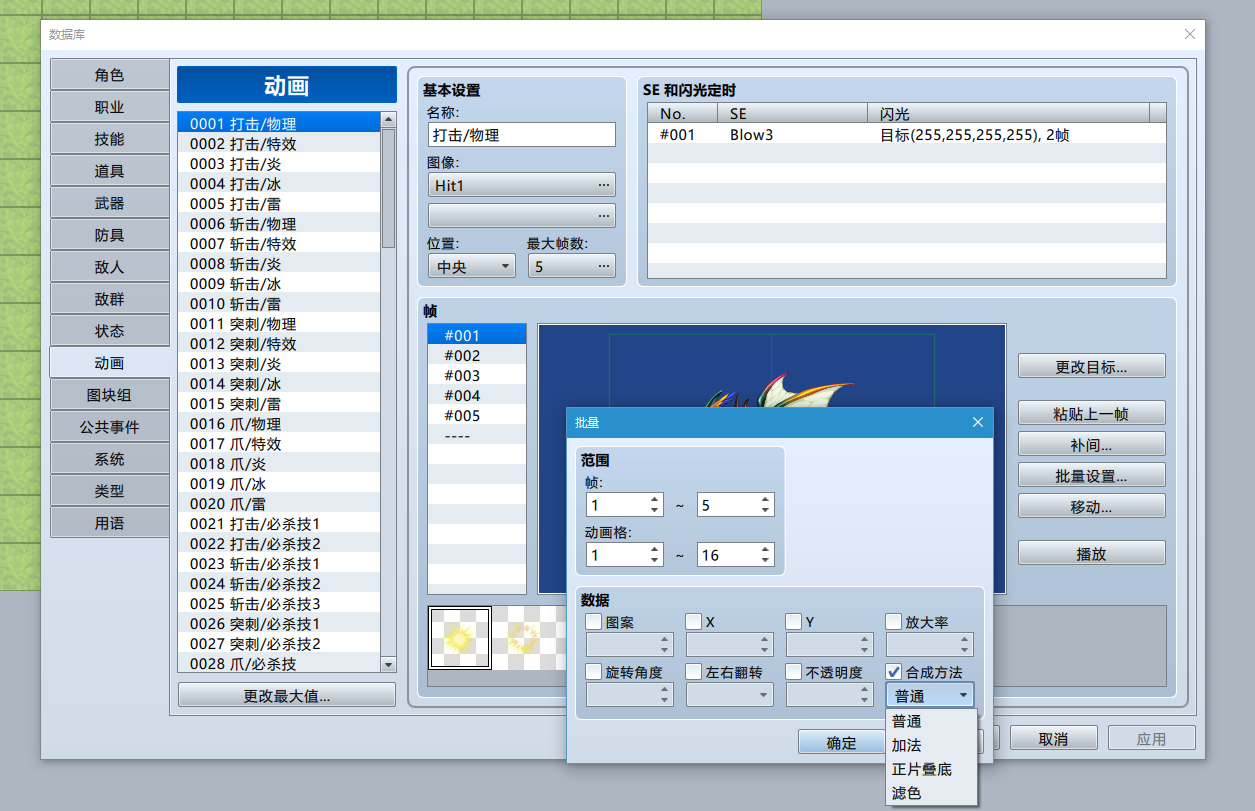Switch to the 道具 tab
Screen dimensions: 1255x811
point(110,171)
